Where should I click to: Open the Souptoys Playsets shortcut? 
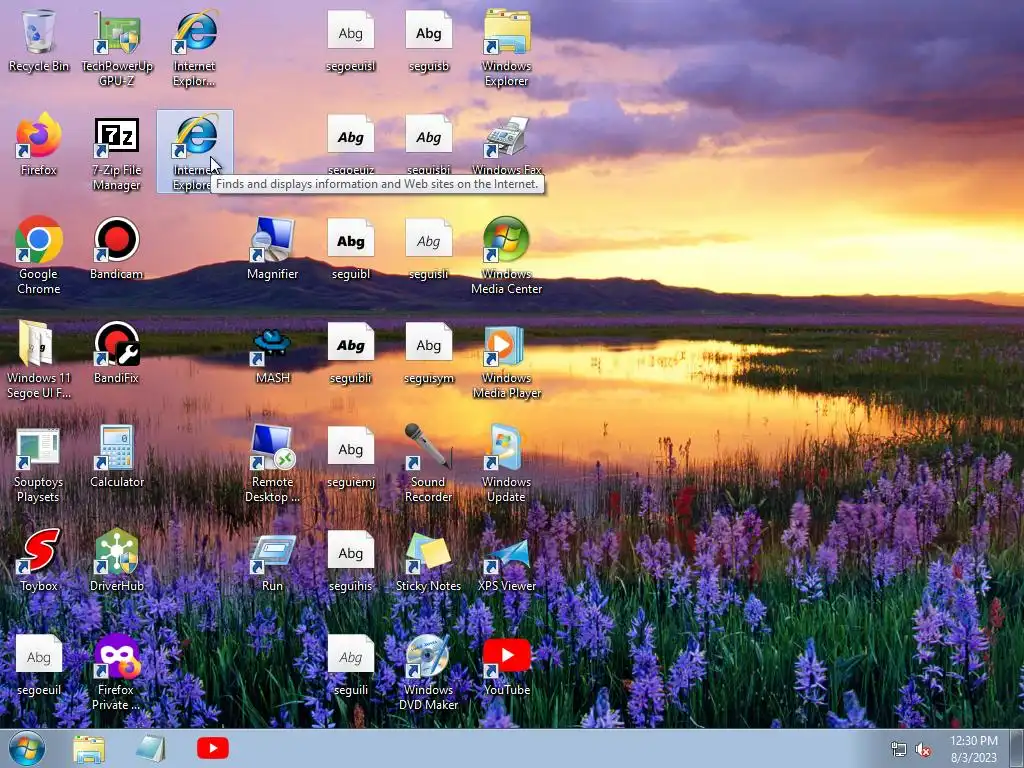39,463
